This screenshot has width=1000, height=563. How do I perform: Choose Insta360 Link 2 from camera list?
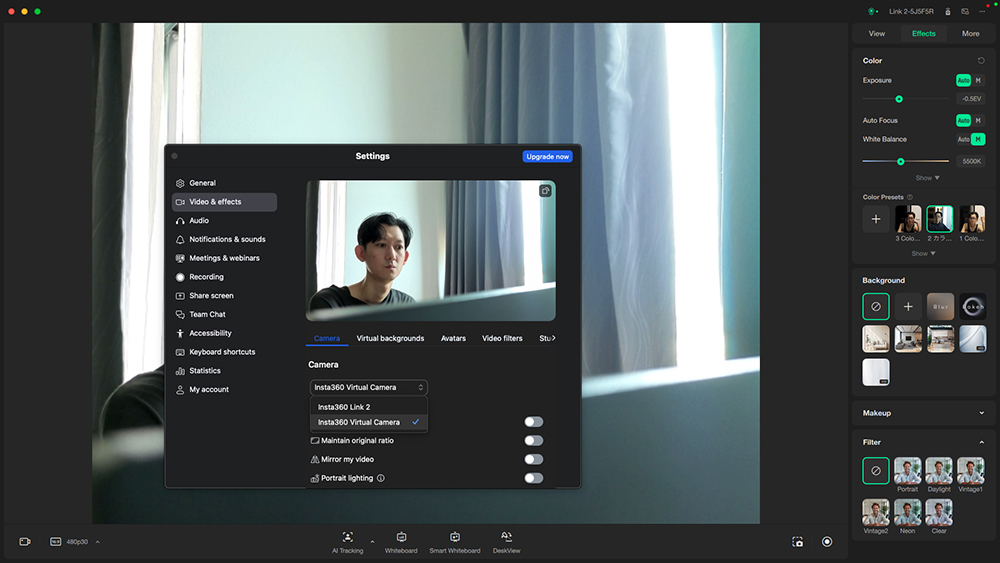[369, 407]
